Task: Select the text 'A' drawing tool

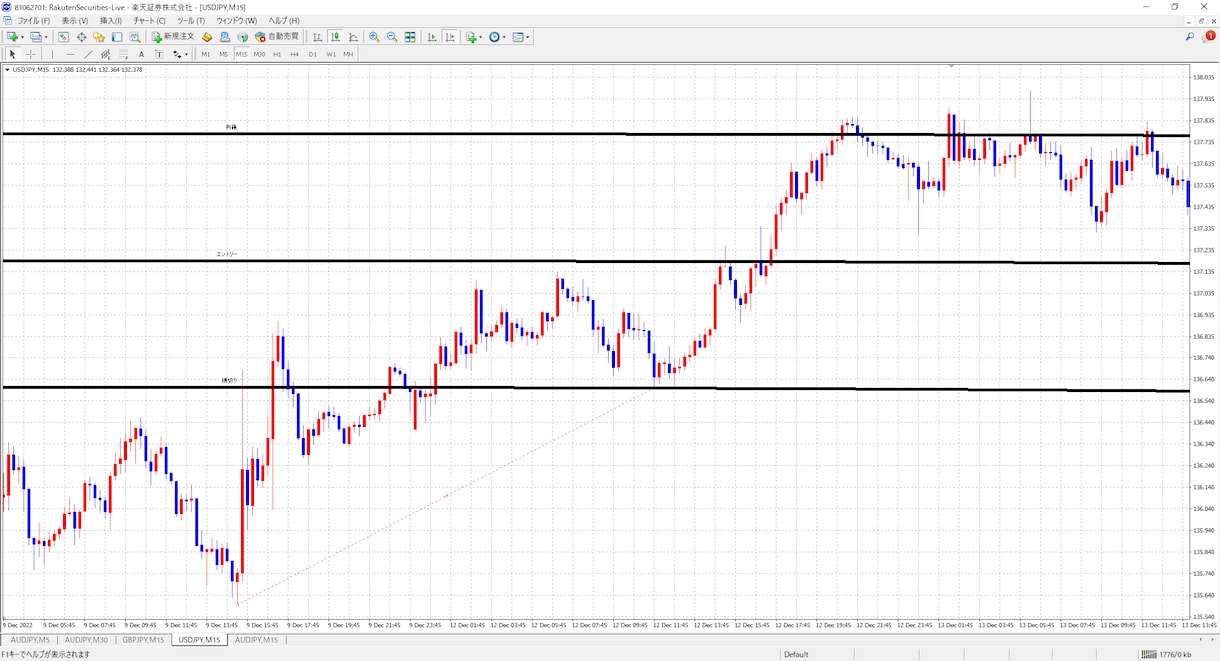Action: [x=142, y=54]
